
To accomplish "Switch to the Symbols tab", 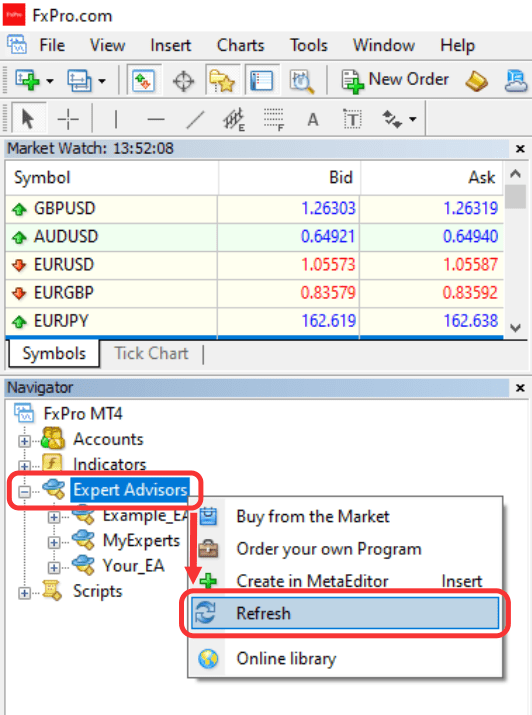I will click(54, 353).
